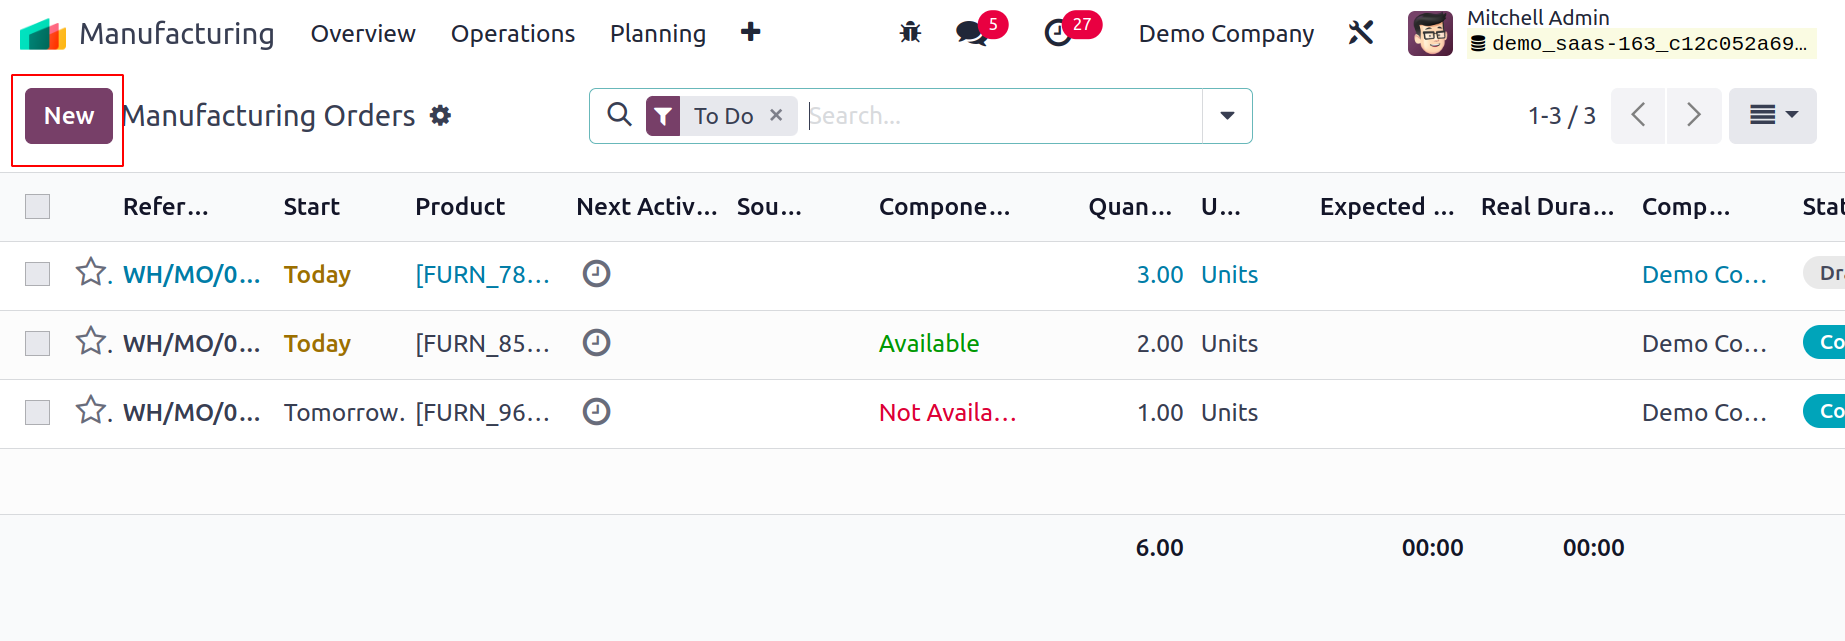Image resolution: width=1845 pixels, height=641 pixels.
Task: Click the plus icon in the top menu
Action: 750,33
